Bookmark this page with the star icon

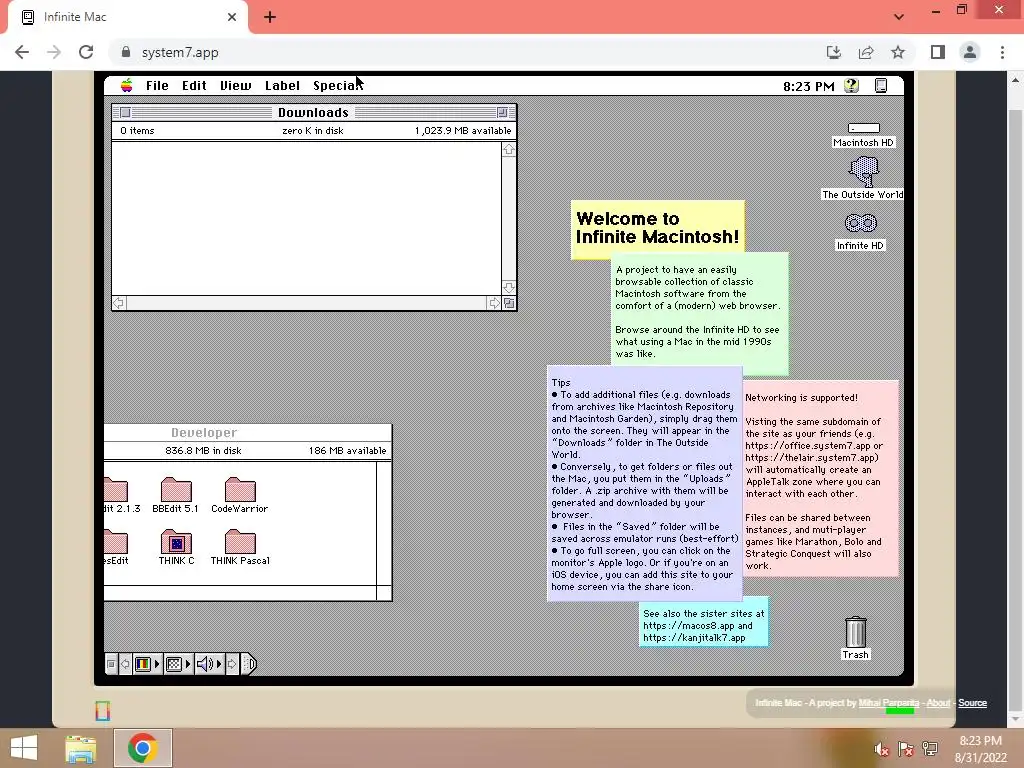[x=898, y=52]
